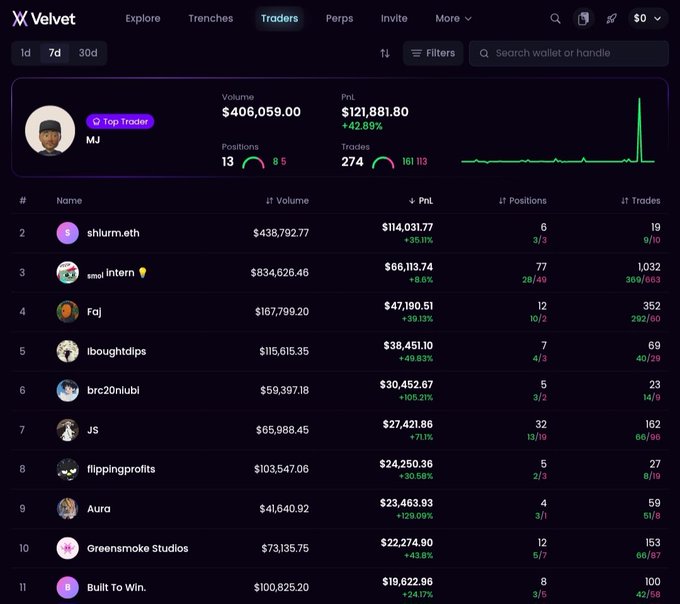
Task: Click the PnL sparkline chart
Action: 558,131
